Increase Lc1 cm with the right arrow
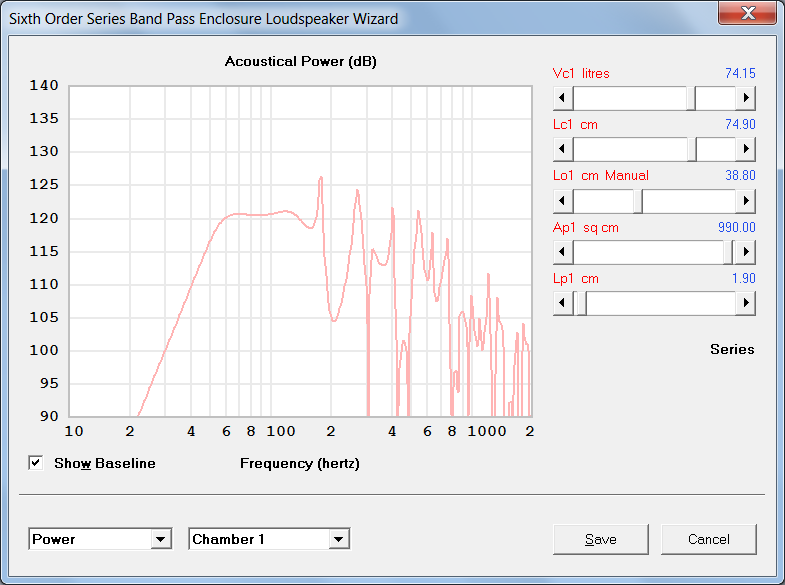This screenshot has height=585, width=785. click(745, 149)
